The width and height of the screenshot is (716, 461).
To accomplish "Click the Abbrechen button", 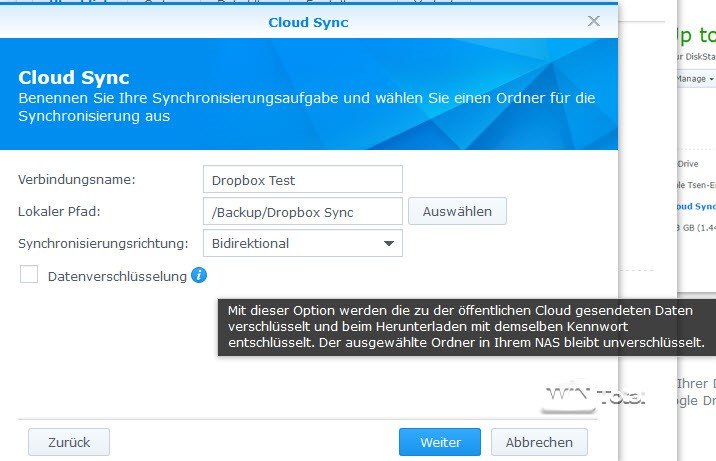I will click(x=539, y=442).
